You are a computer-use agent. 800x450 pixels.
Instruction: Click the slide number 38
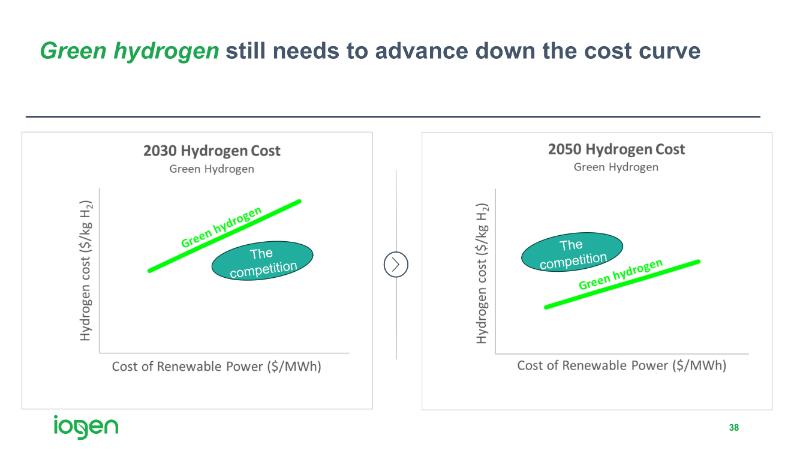[734, 428]
